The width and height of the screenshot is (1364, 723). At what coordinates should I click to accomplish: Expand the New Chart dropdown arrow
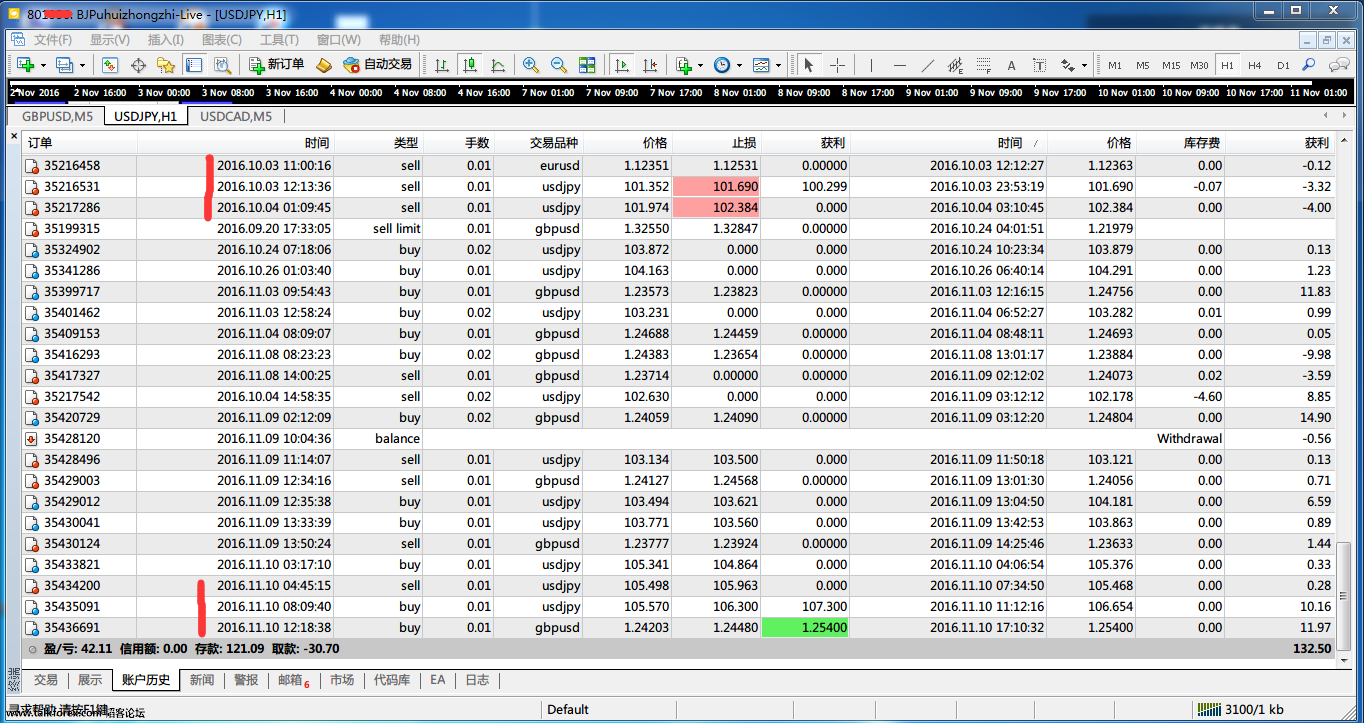(x=43, y=65)
